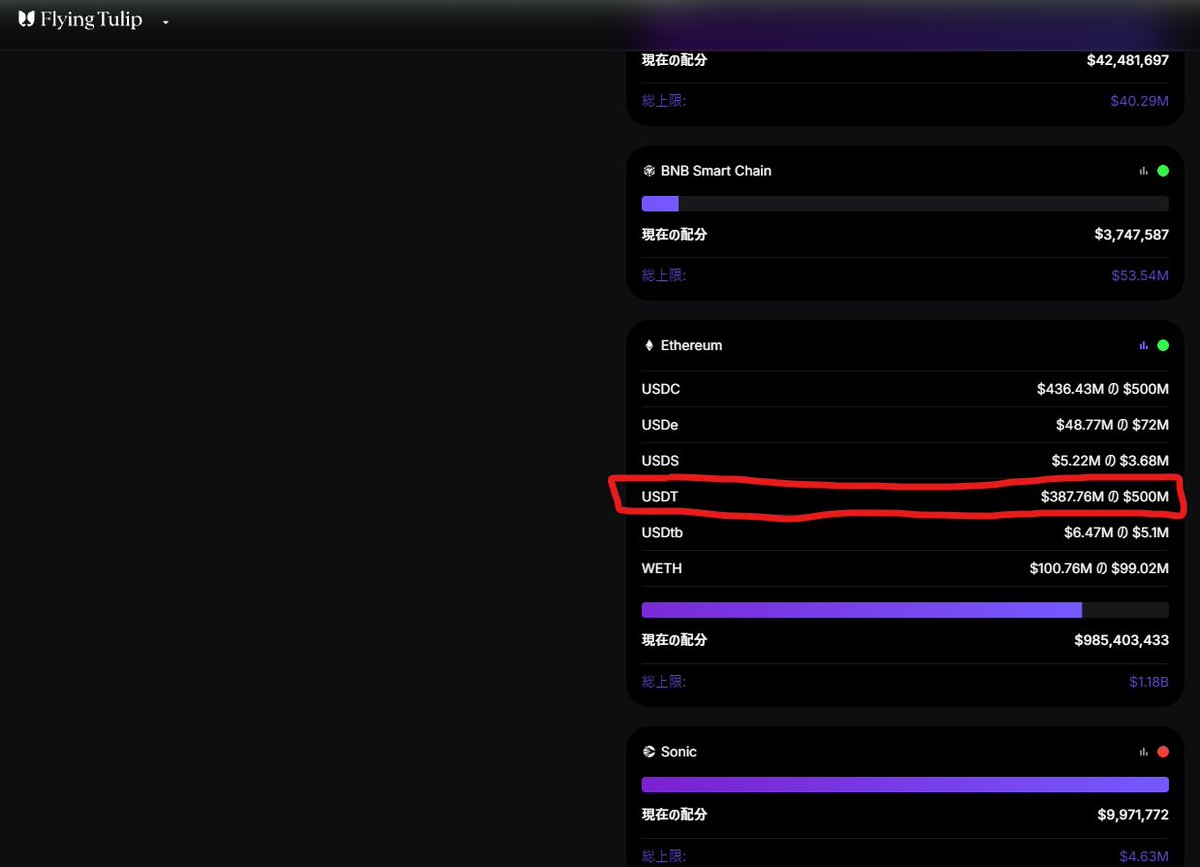Click the $1.18B total cap value
Viewport: 1200px width, 867px height.
[x=1149, y=682]
